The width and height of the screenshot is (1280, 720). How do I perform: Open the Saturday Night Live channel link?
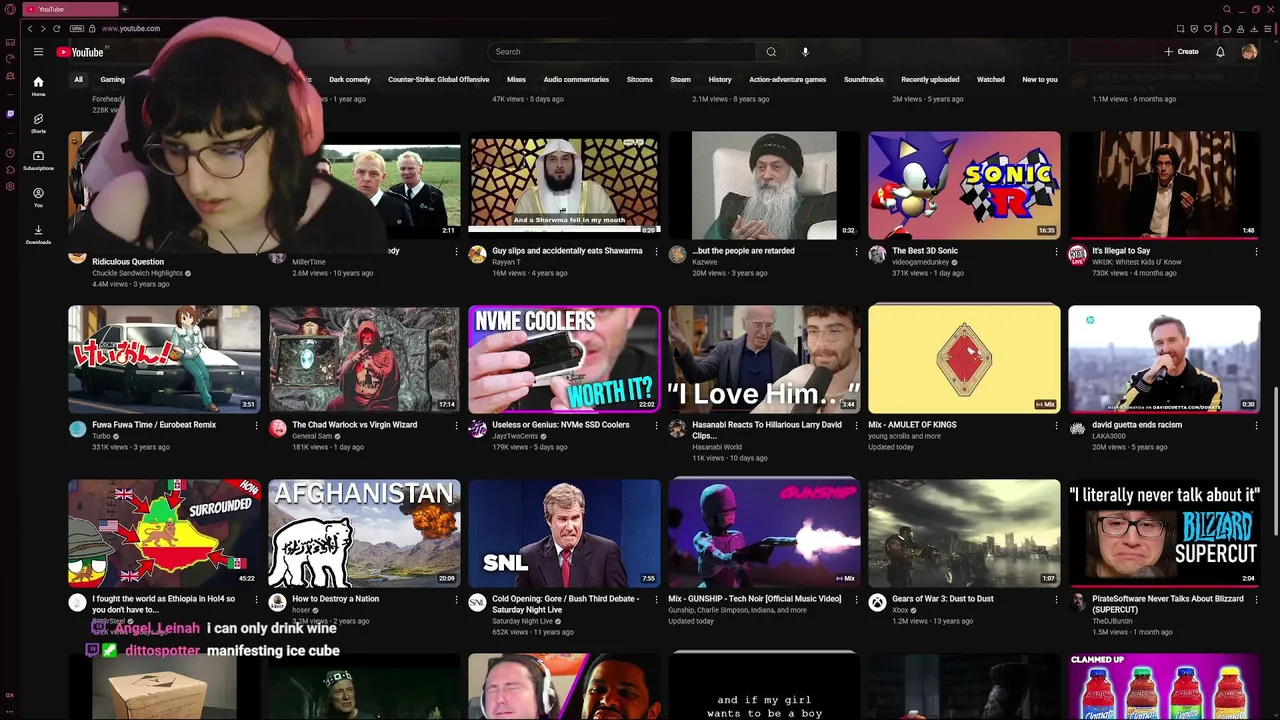(522, 621)
